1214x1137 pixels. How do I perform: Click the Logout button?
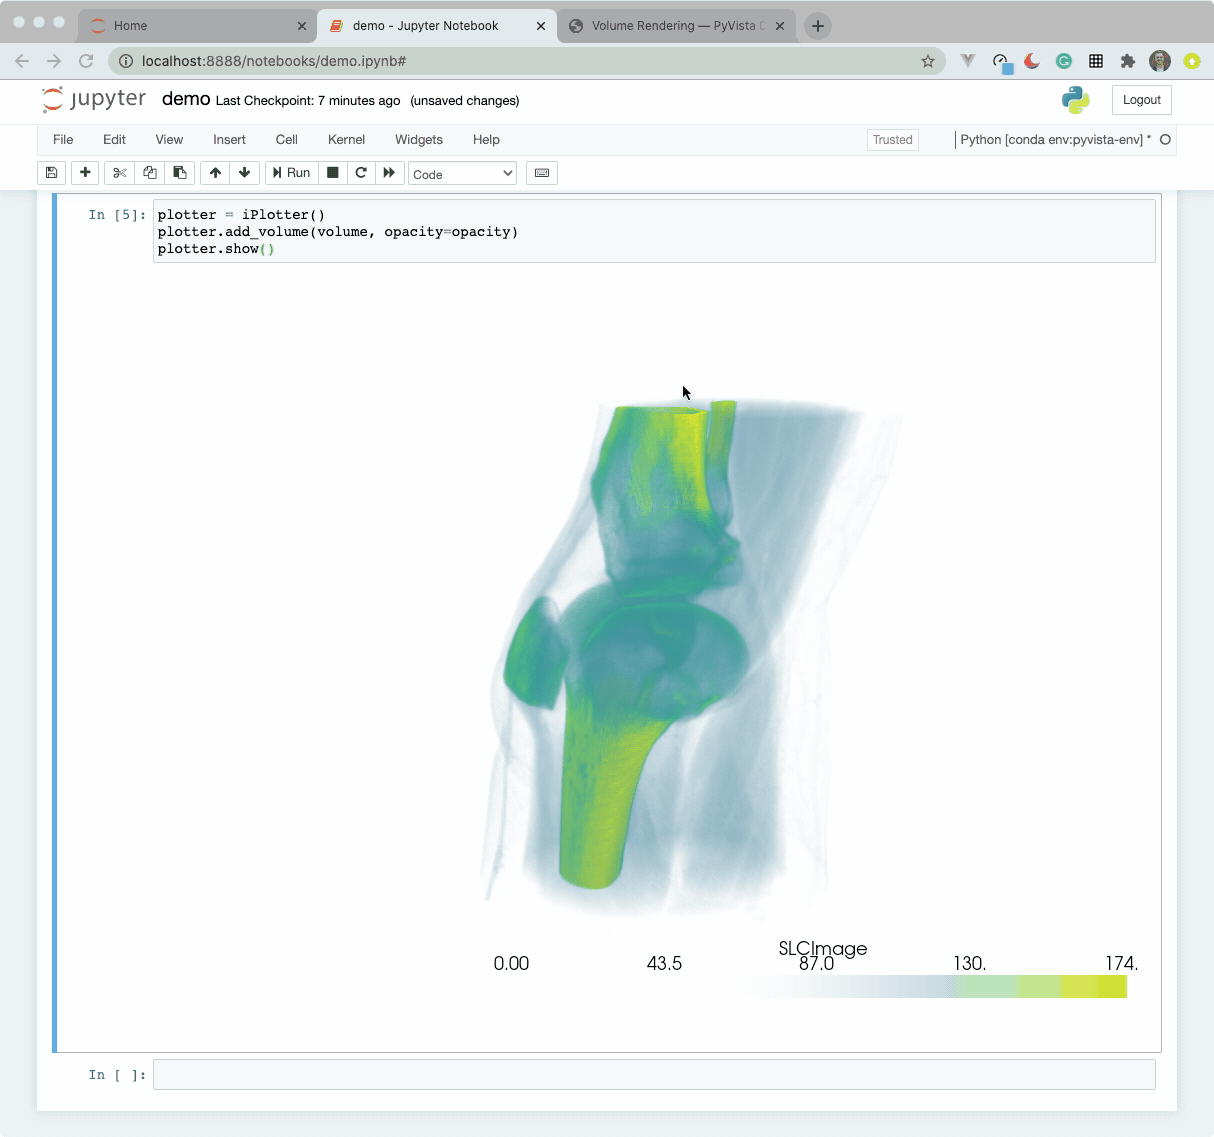[1142, 100]
